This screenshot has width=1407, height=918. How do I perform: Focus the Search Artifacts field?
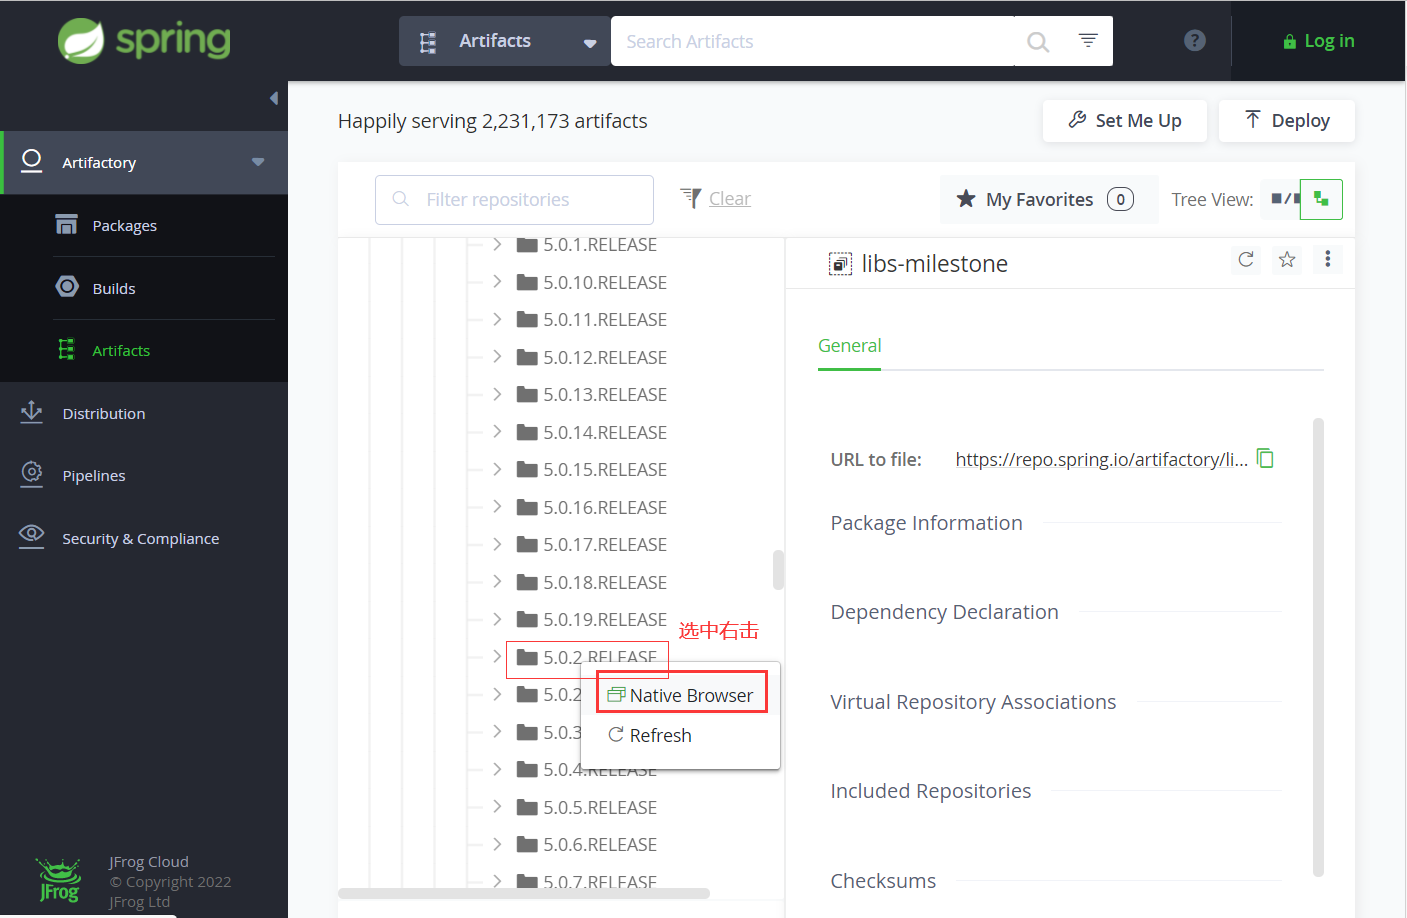click(x=812, y=41)
